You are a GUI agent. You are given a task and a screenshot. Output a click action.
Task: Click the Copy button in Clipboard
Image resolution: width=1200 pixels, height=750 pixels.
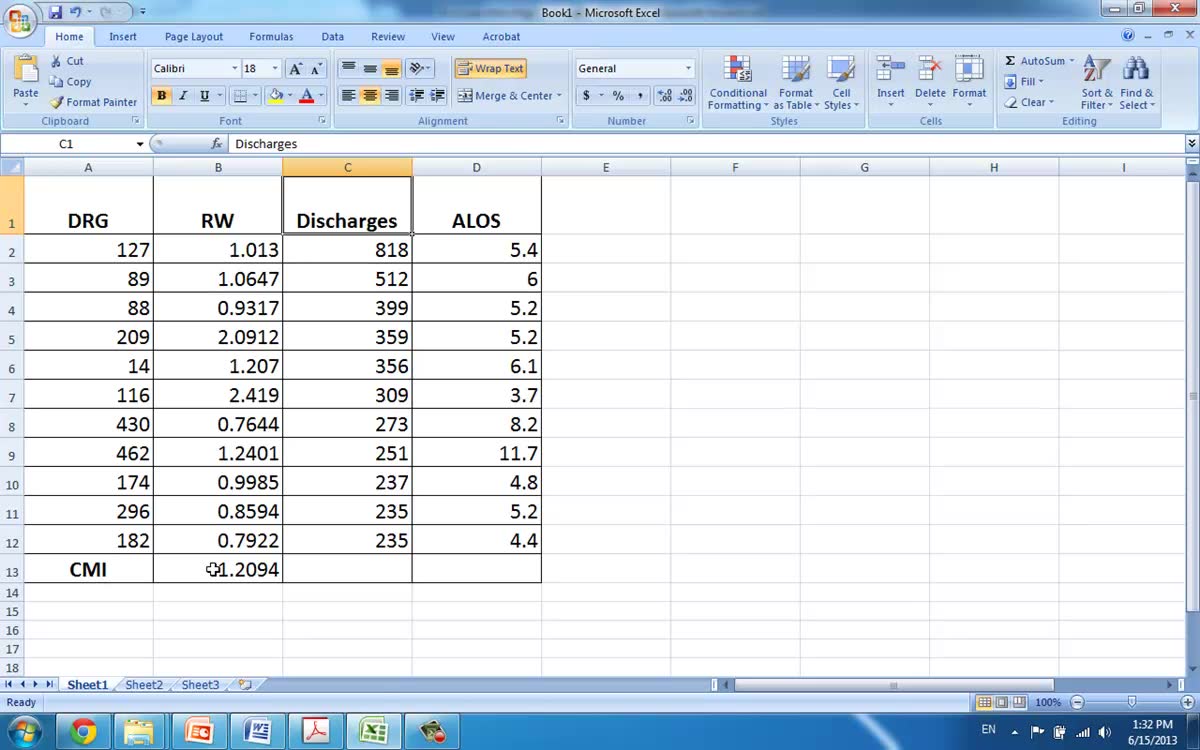pyautogui.click(x=71, y=82)
